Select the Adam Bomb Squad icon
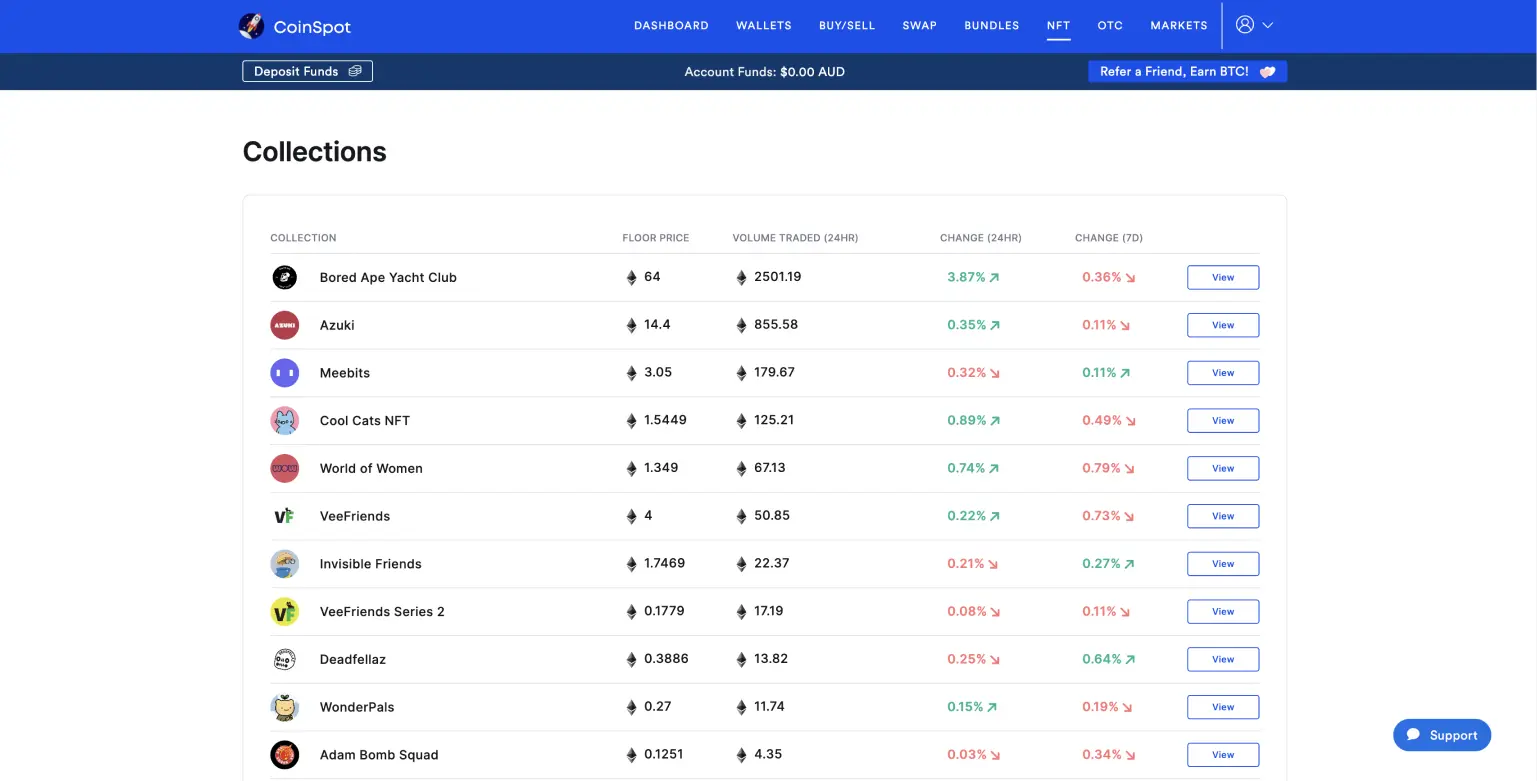This screenshot has height=781, width=1537. (x=284, y=755)
